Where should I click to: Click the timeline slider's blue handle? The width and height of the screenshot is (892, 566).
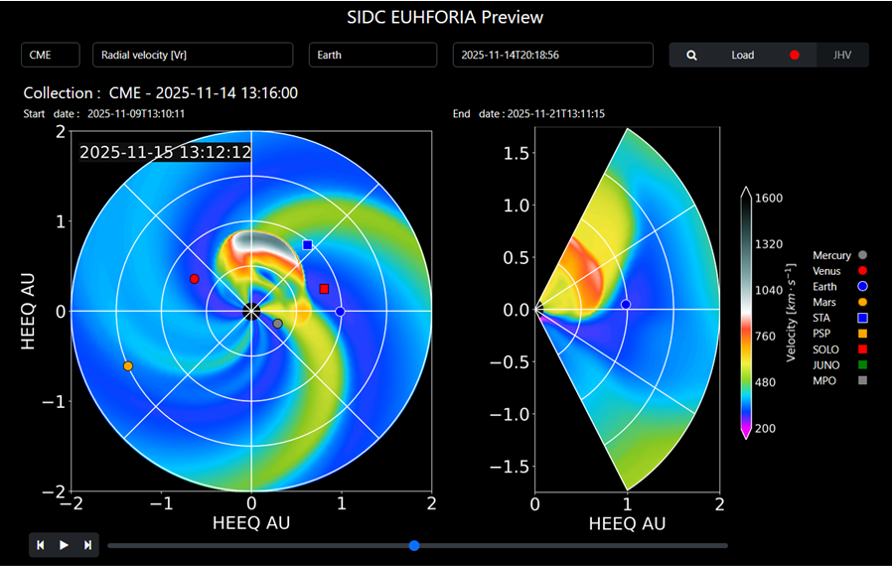[x=414, y=545]
